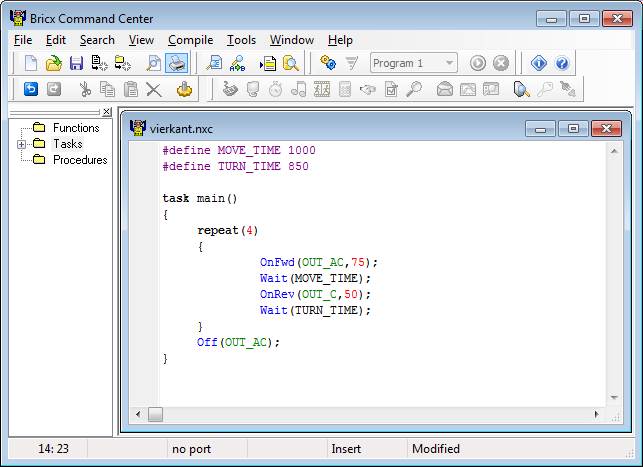Open a file using the folder icon
The height and width of the screenshot is (467, 643).
coord(53,64)
